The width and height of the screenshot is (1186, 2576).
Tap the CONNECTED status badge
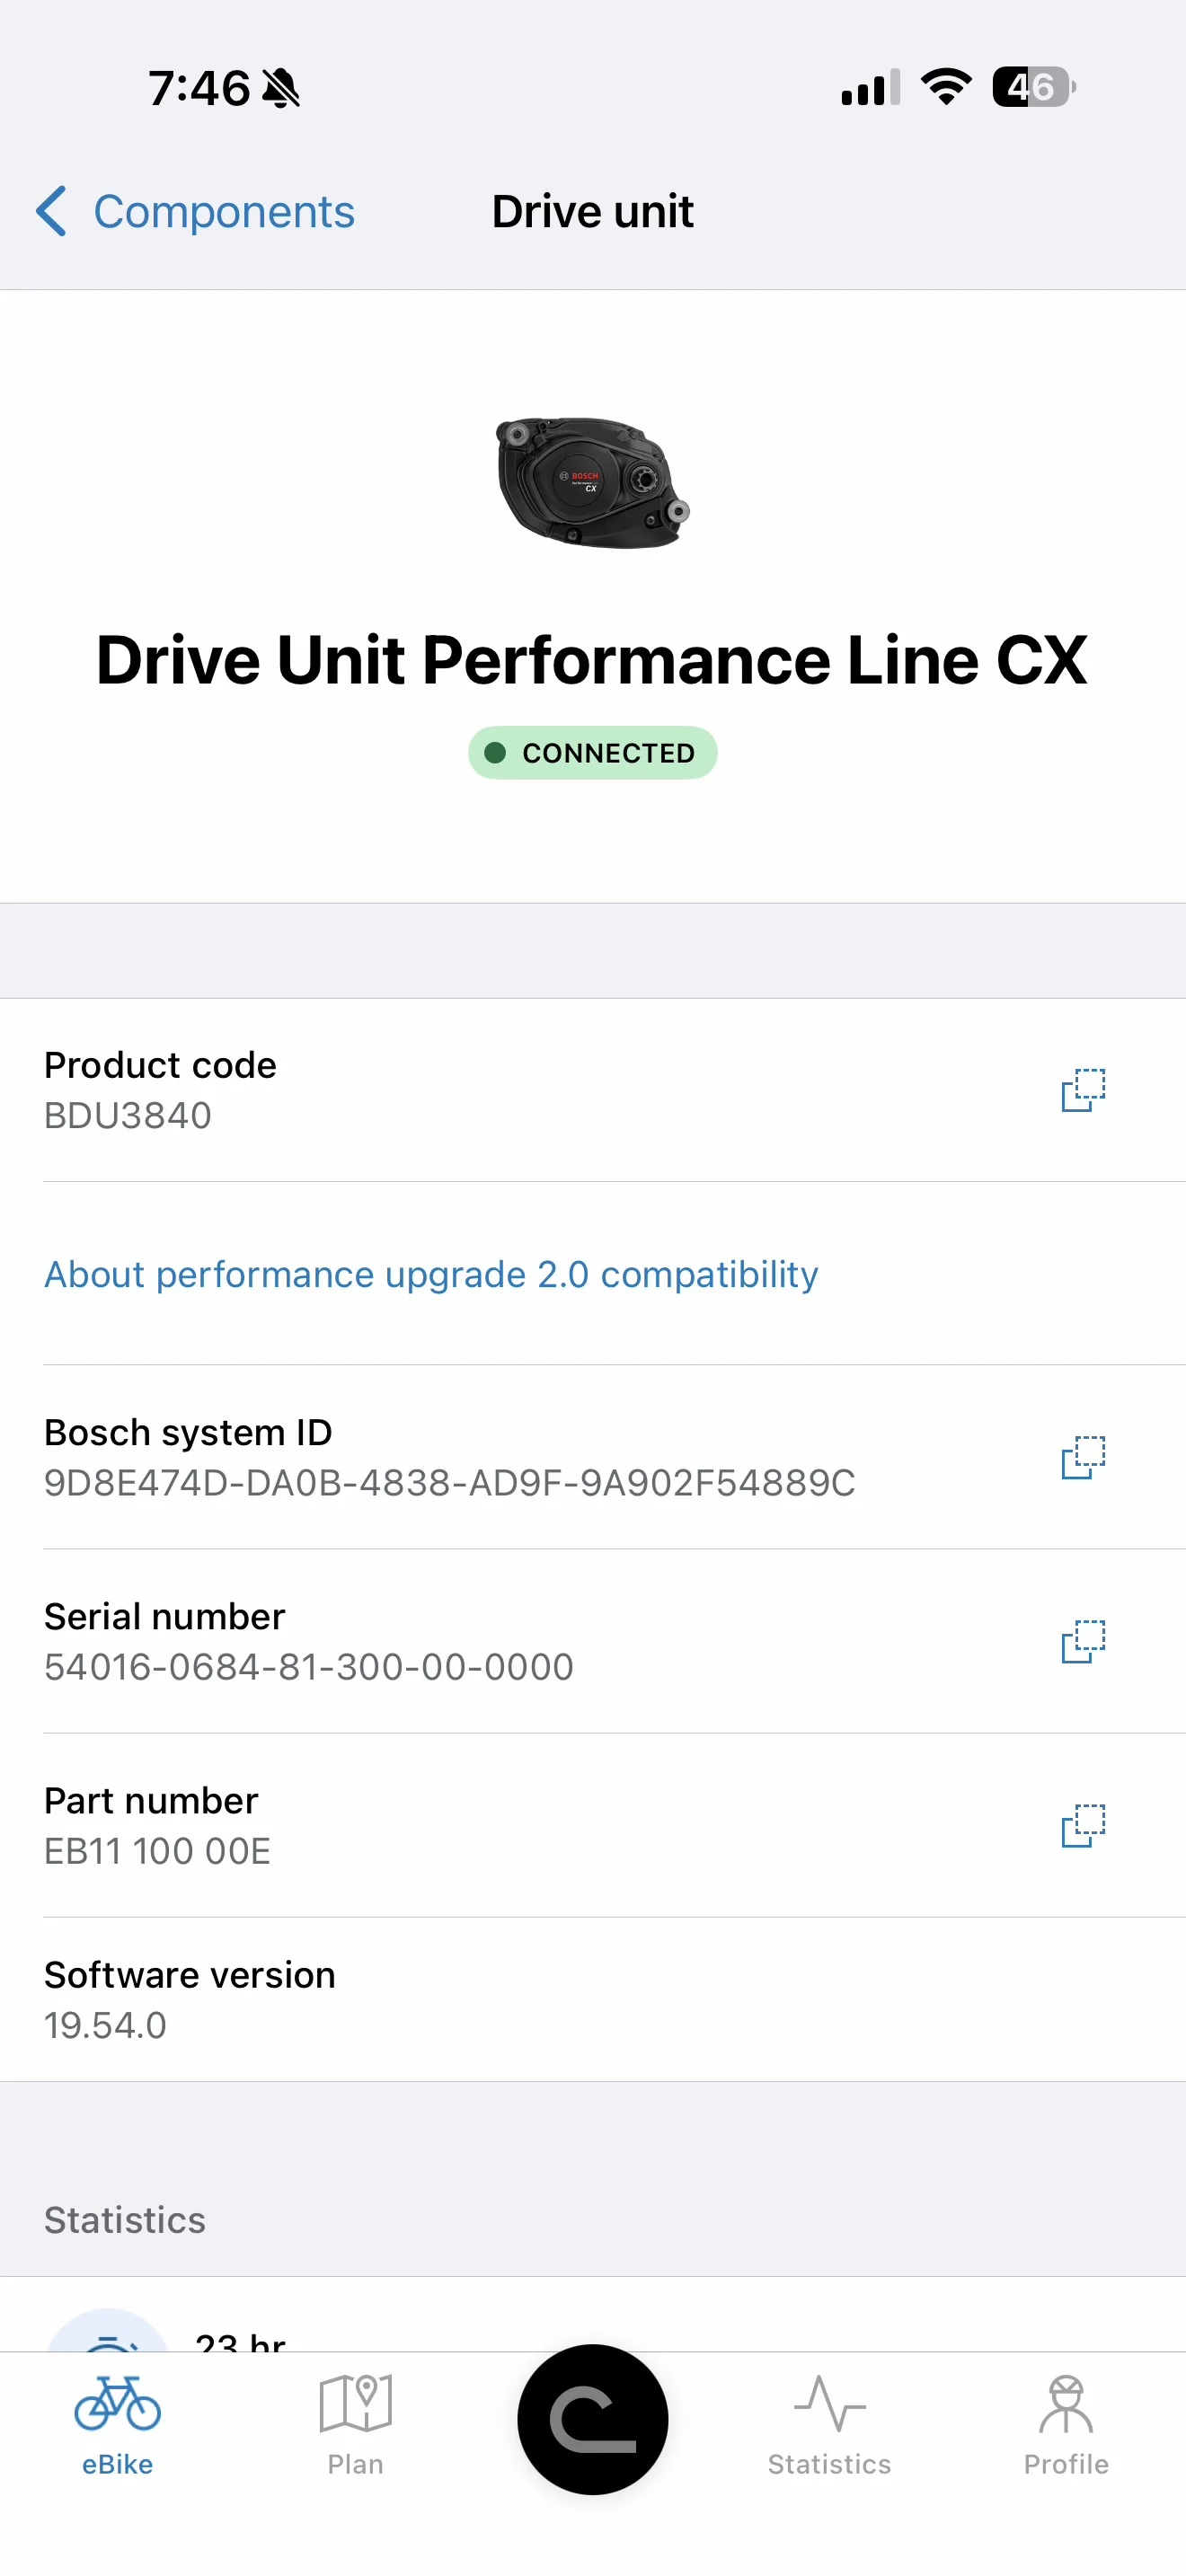593,752
